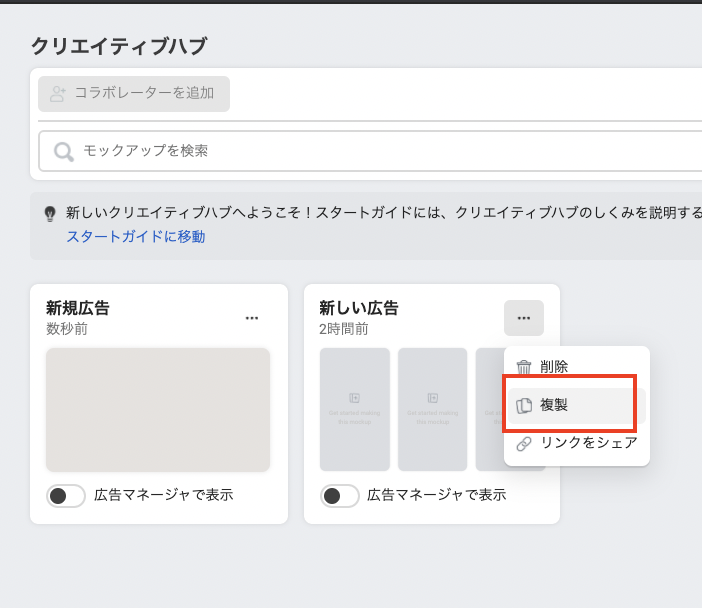
Task: Toggle 広告マネージャで表示 for 新規広告
Action: click(66, 495)
